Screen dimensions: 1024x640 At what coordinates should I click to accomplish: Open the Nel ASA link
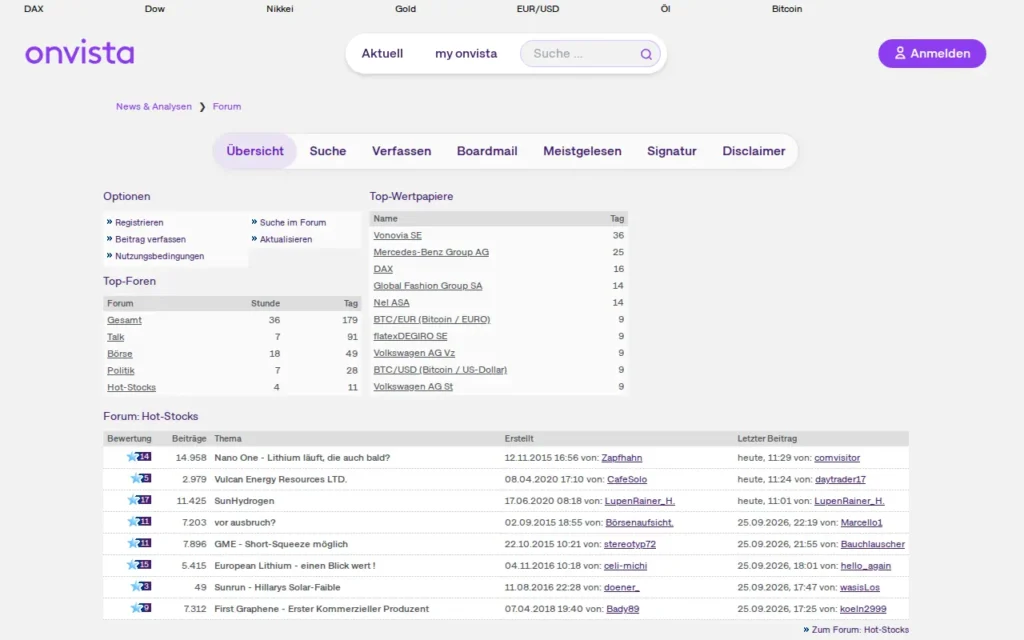(391, 302)
